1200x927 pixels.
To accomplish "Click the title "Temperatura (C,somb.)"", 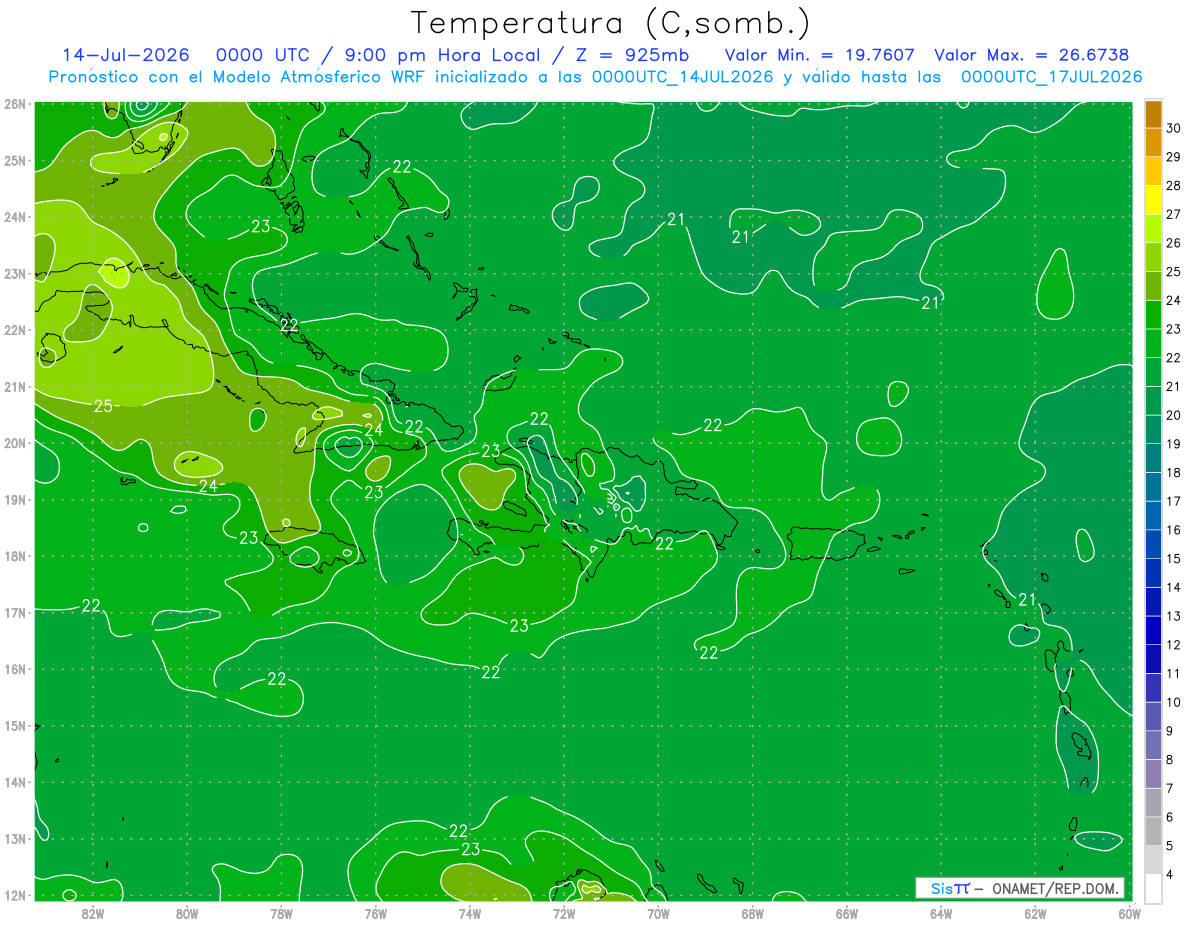I will pyautogui.click(x=610, y=23).
